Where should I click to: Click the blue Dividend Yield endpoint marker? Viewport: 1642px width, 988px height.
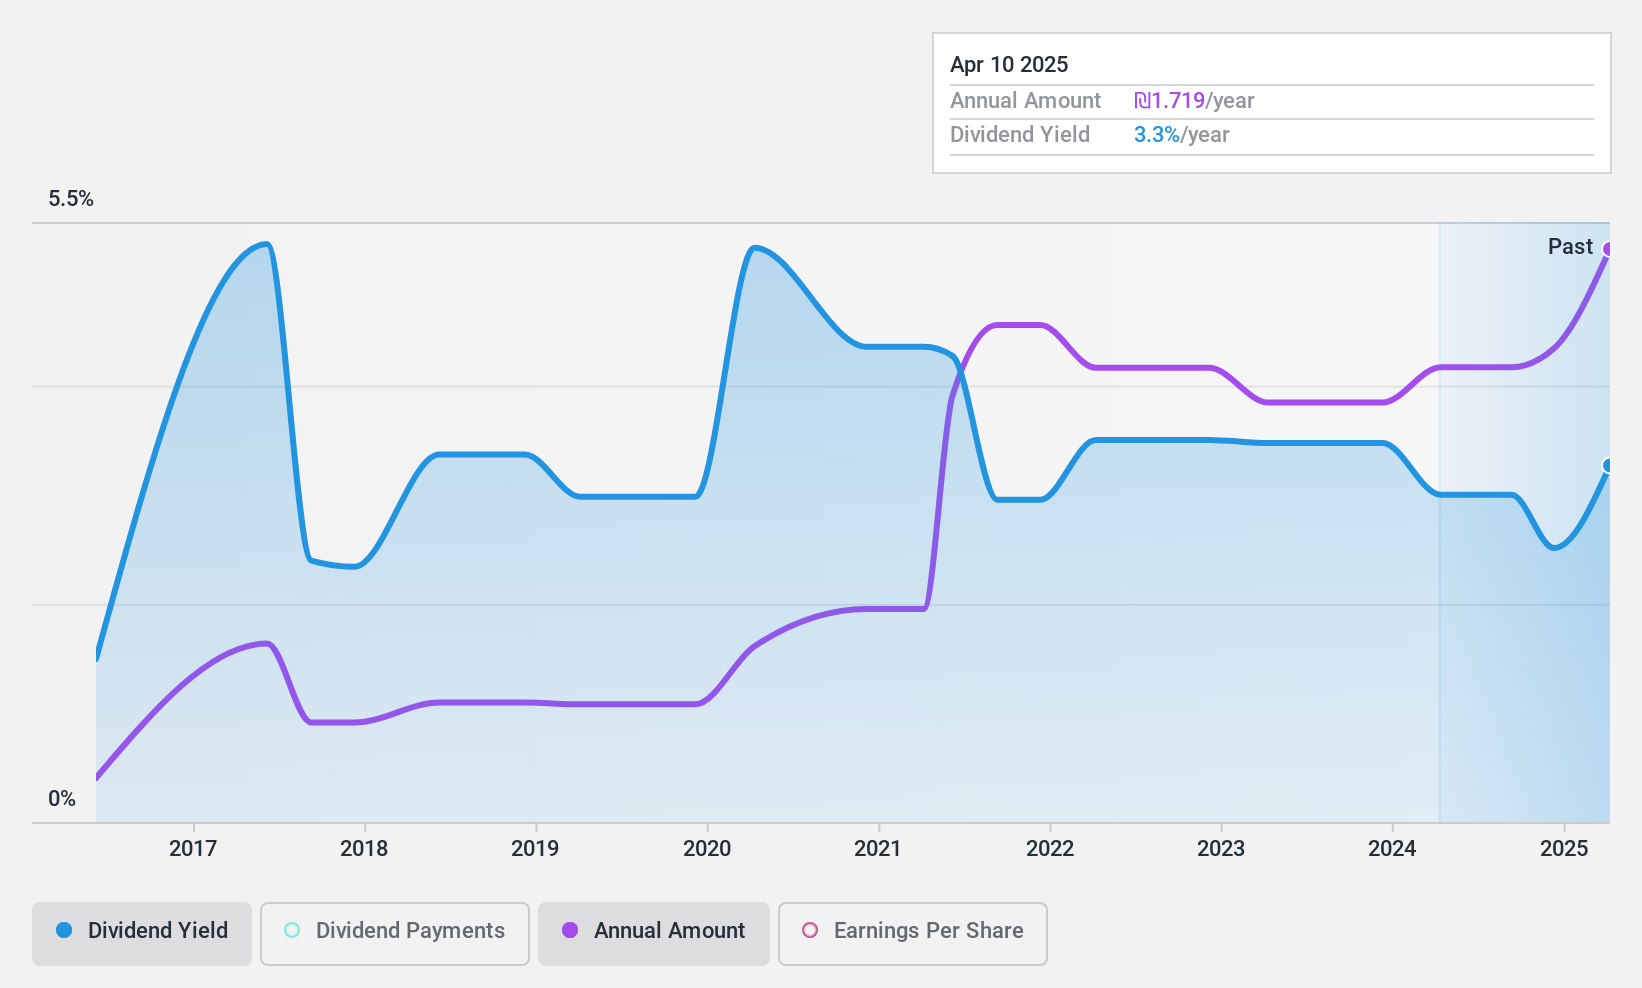(x=1608, y=465)
